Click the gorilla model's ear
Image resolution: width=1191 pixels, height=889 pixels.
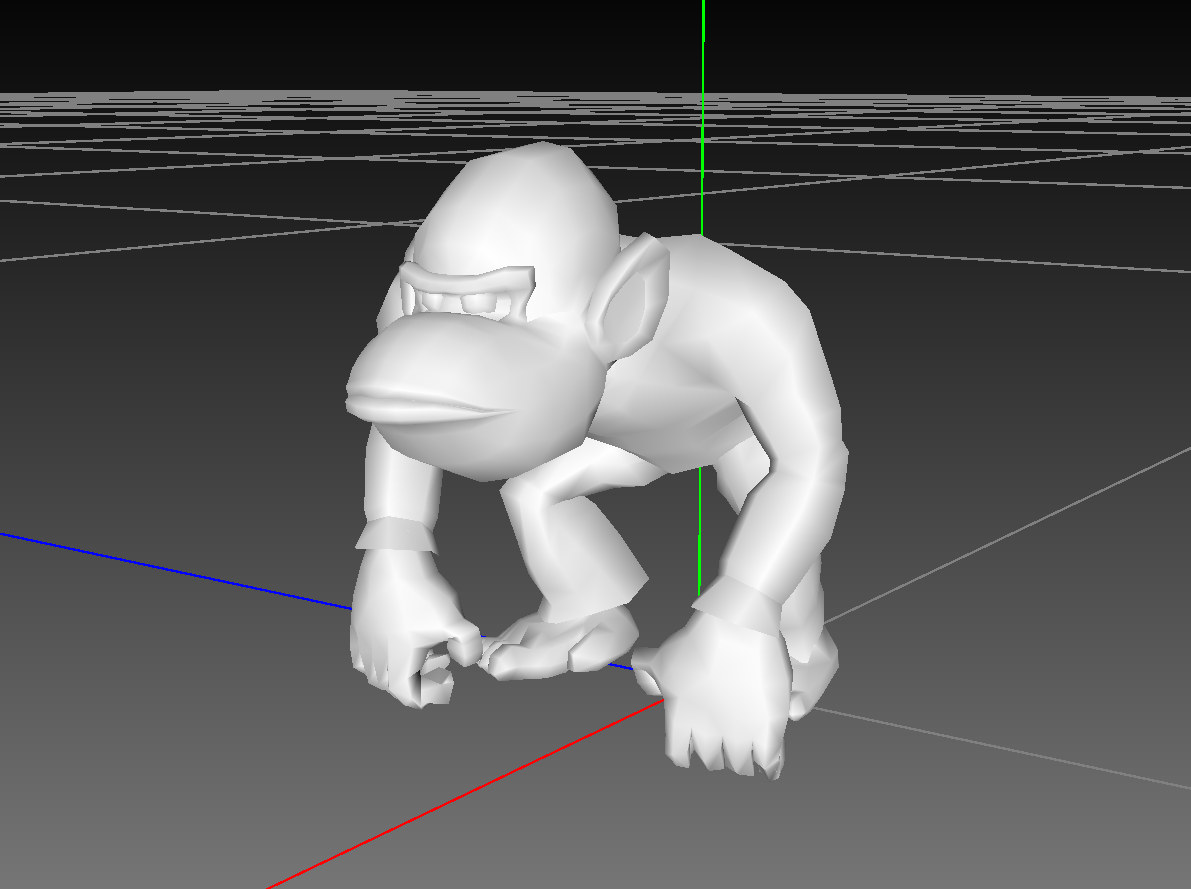630,297
